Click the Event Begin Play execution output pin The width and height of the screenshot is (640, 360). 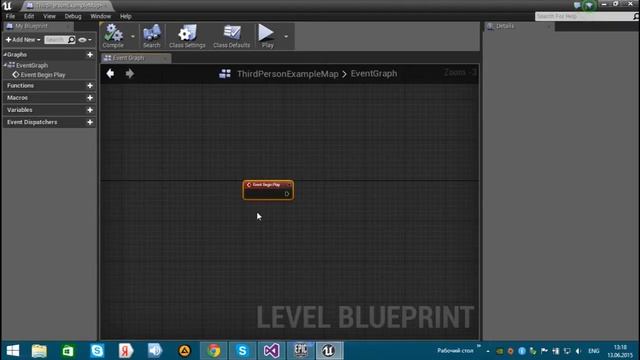(x=287, y=194)
